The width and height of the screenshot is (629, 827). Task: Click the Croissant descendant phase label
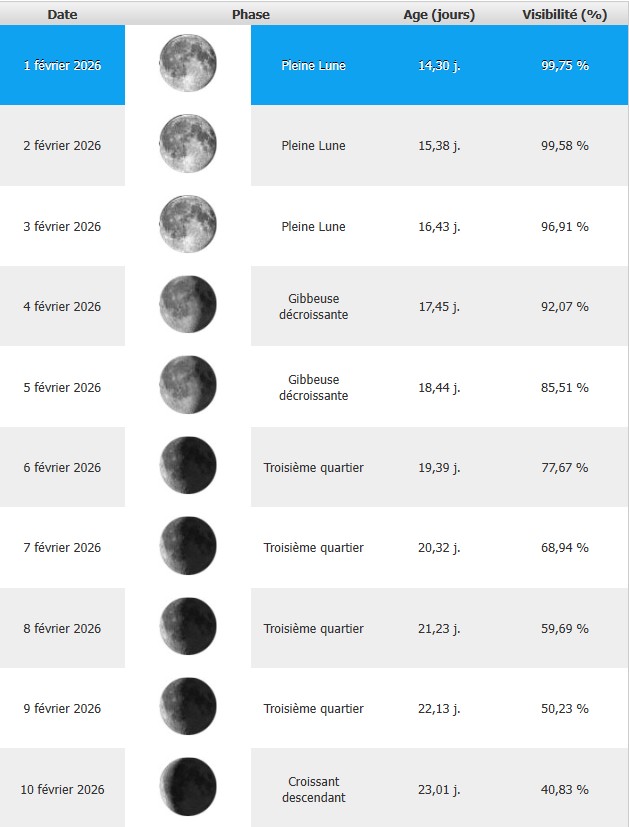tap(313, 789)
